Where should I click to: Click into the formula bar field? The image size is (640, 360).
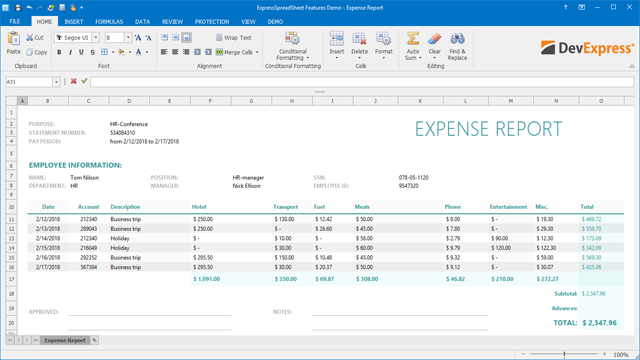pyautogui.click(x=362, y=82)
